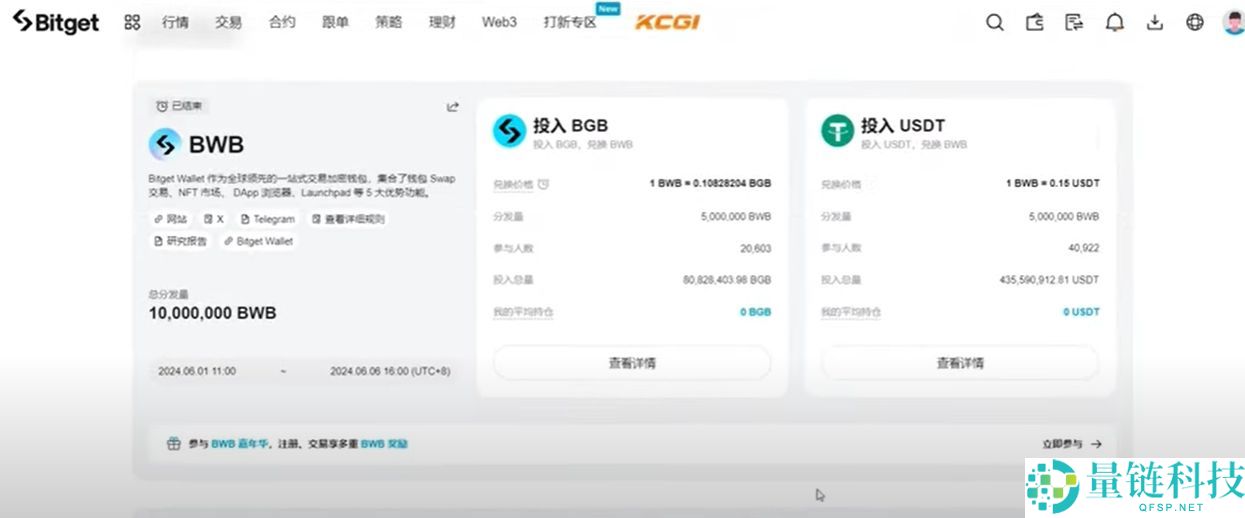Click the 投入 BGB heading
Viewport: 1245px width, 518px height.
(x=570, y=125)
